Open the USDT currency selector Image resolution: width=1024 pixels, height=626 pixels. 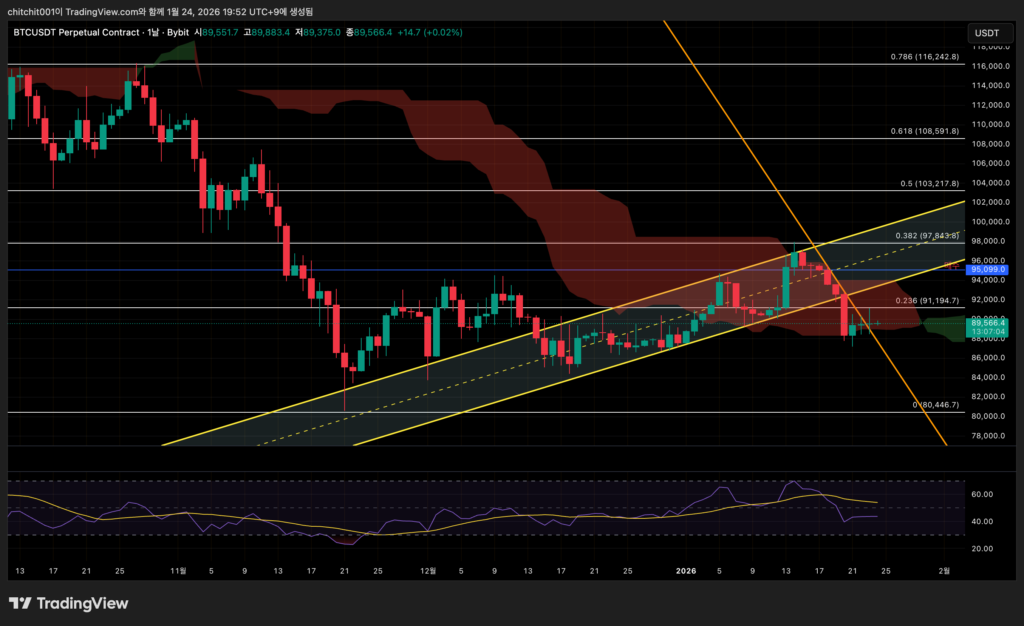tap(985, 33)
